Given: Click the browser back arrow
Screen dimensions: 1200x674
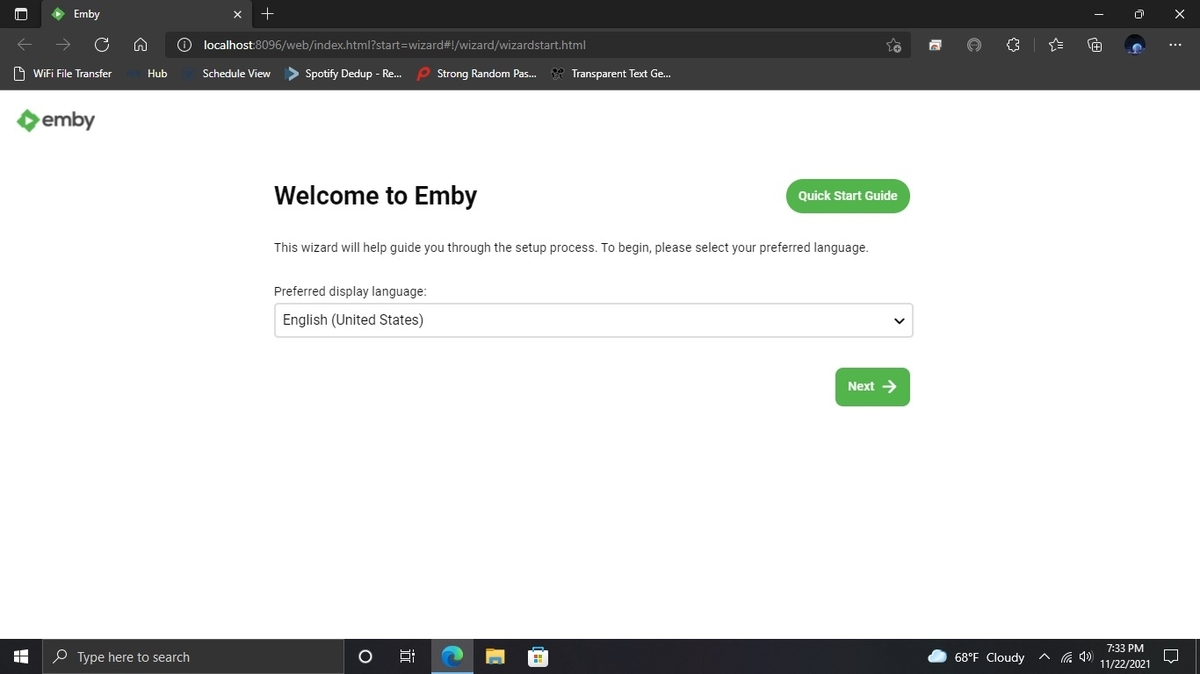Looking at the screenshot, I should tap(25, 45).
